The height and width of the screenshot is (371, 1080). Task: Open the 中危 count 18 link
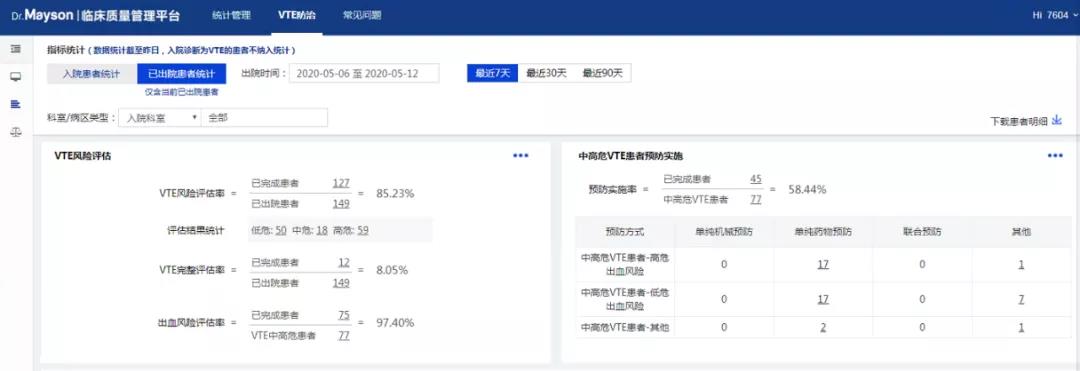(x=322, y=231)
